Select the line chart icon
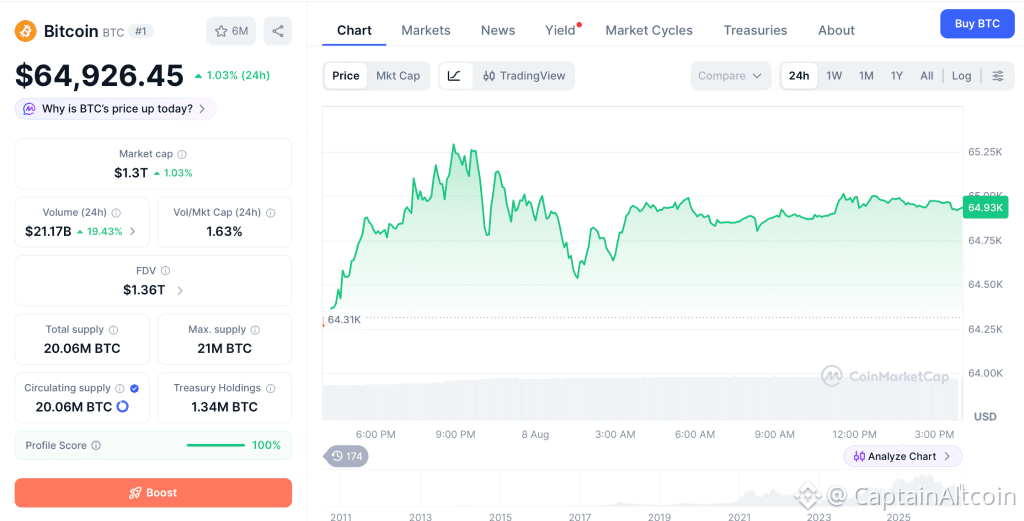 click(x=455, y=76)
